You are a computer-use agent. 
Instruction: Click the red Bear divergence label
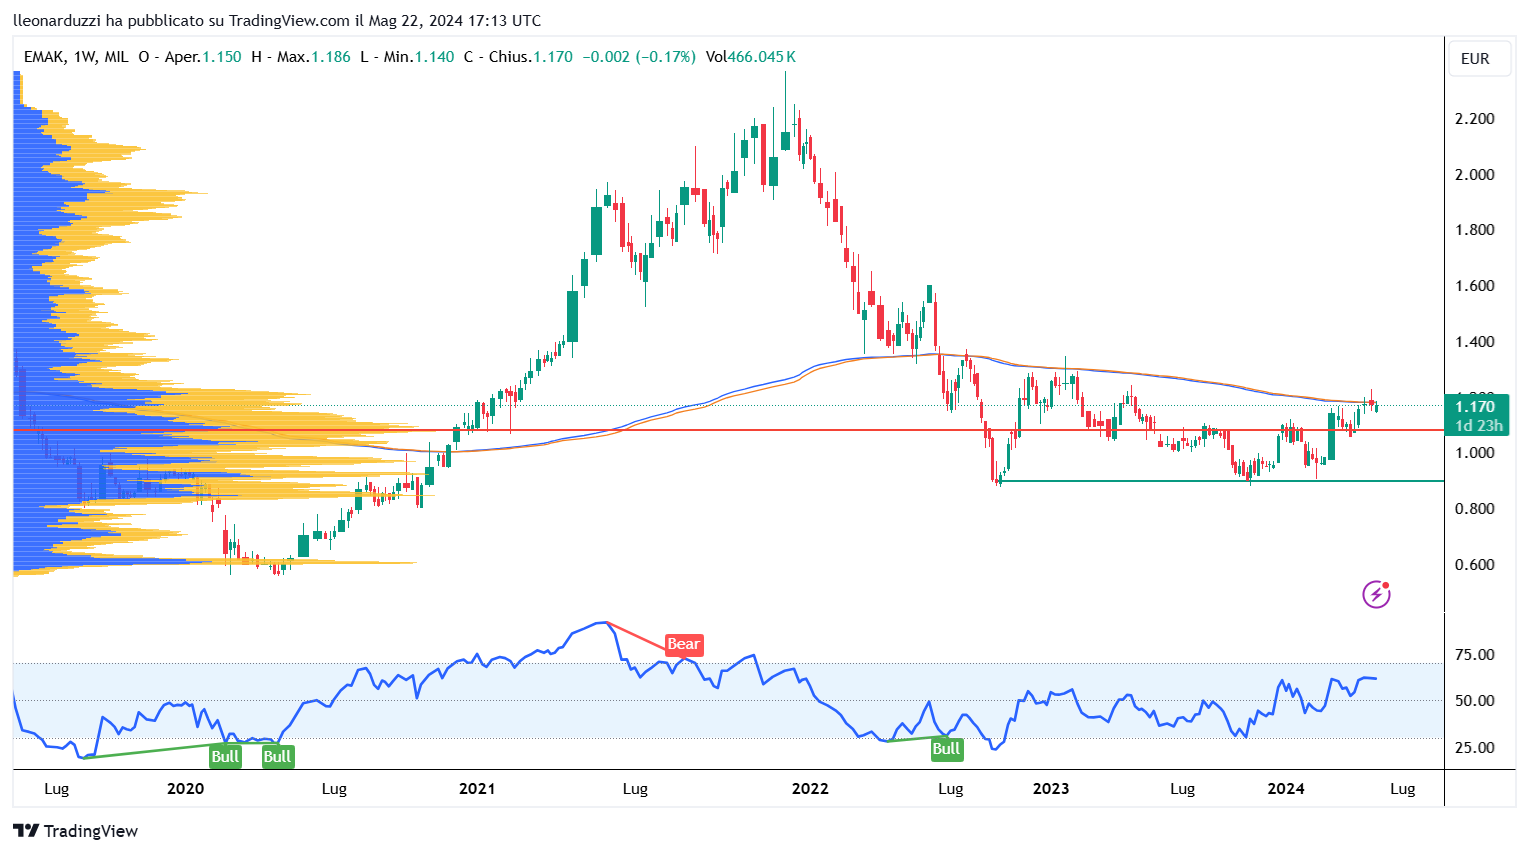tap(684, 644)
